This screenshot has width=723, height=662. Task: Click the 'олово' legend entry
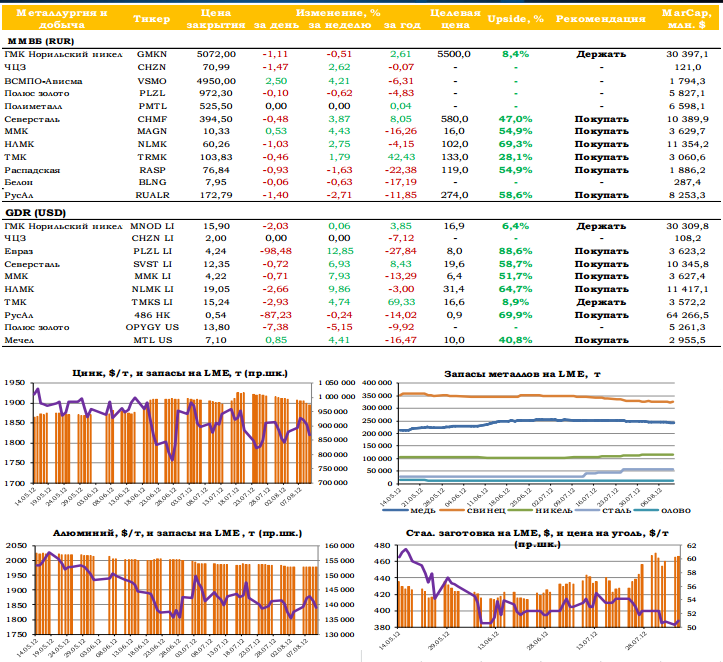(663, 510)
